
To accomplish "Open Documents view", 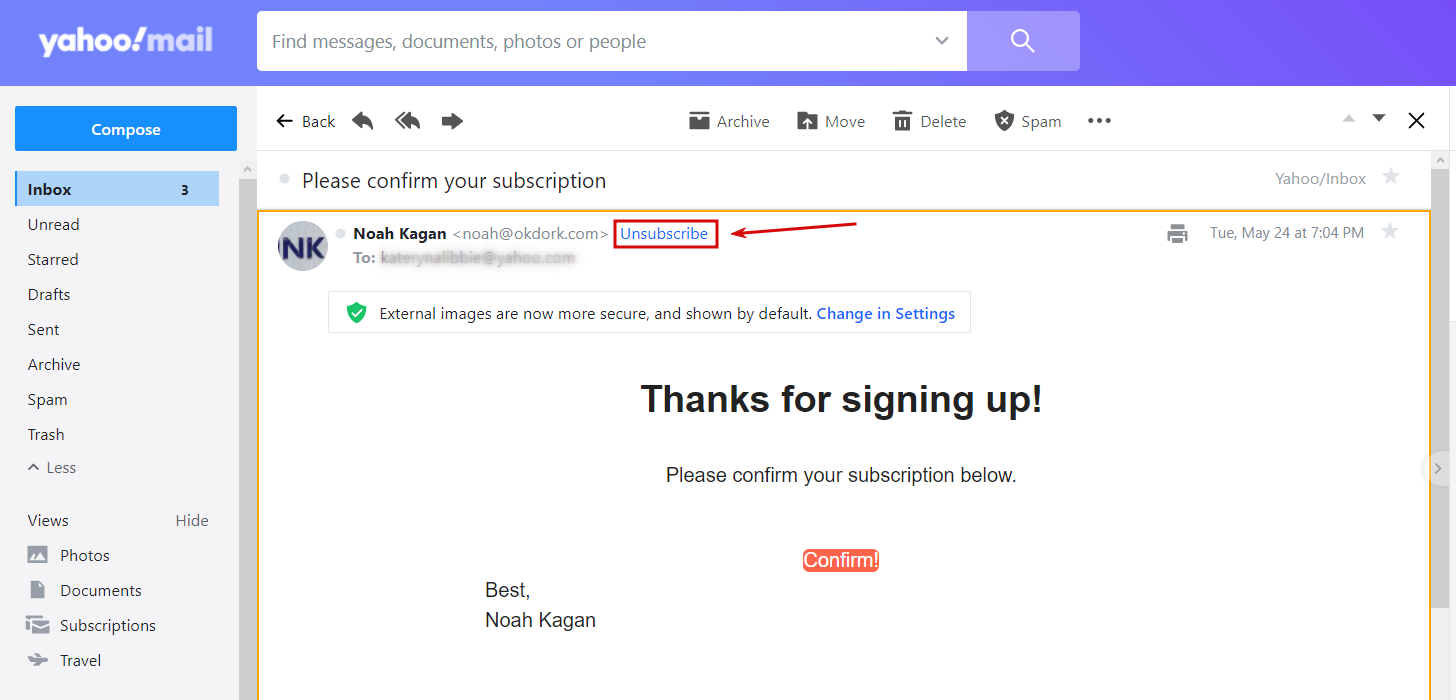I will pyautogui.click(x=85, y=590).
